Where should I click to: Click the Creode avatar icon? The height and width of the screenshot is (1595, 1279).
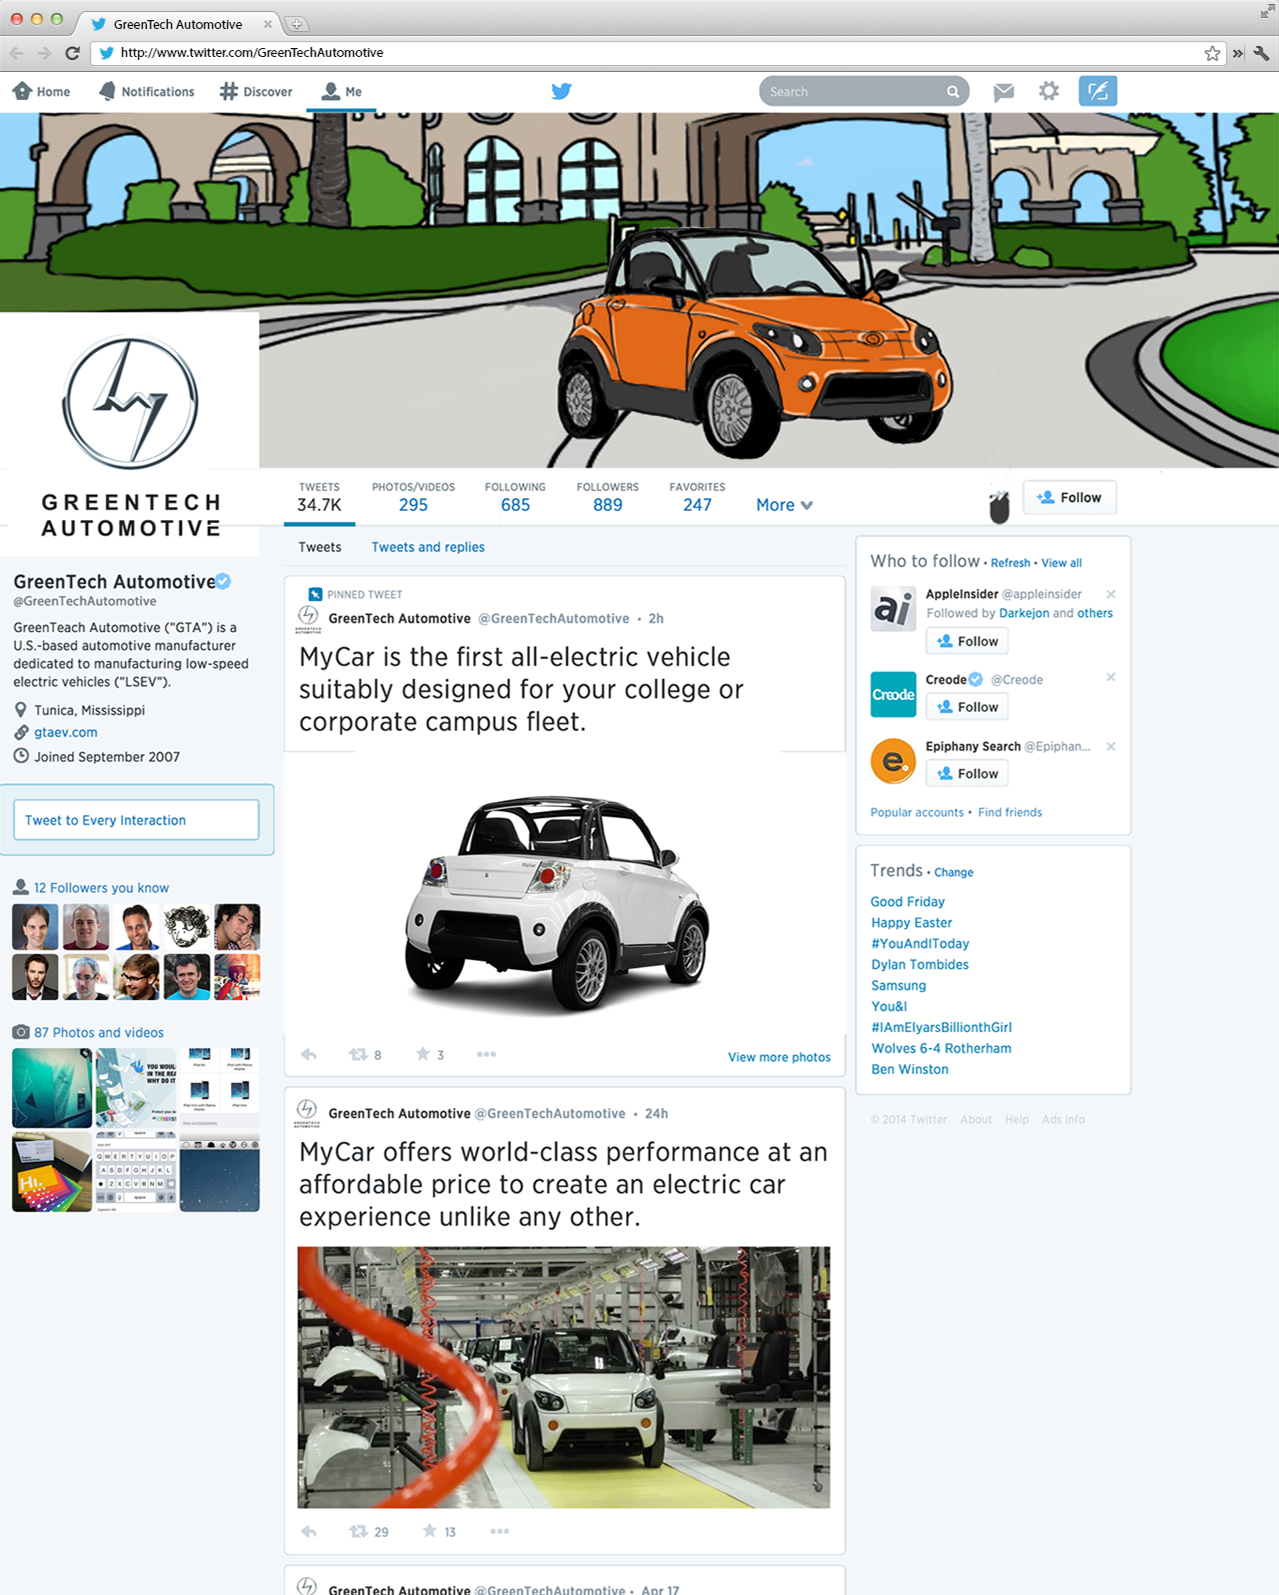tap(893, 694)
